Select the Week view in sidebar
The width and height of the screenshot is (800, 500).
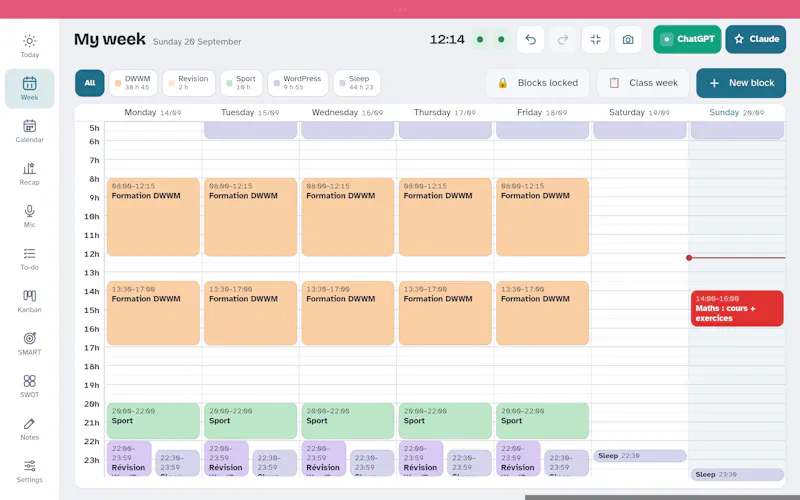pos(30,88)
